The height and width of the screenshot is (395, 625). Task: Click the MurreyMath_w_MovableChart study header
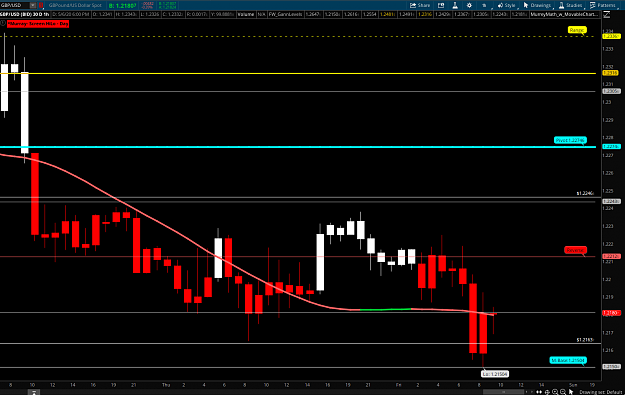pyautogui.click(x=564, y=14)
